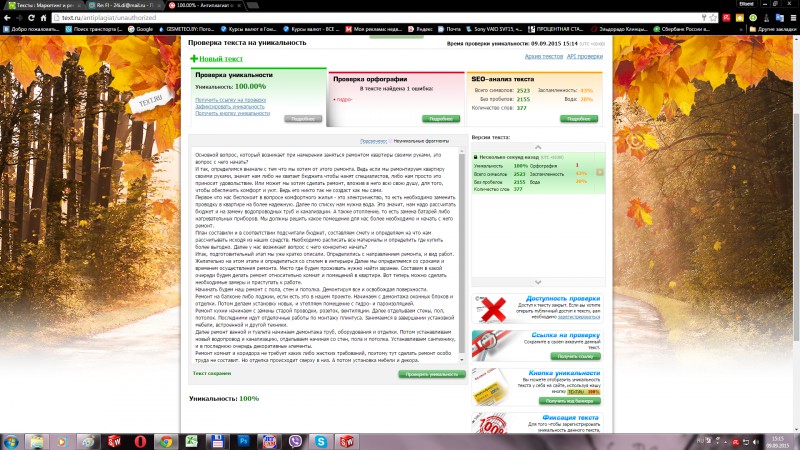Open the Google bookmark
Image resolution: width=800 pixels, height=450 pixels.
click(140, 29)
